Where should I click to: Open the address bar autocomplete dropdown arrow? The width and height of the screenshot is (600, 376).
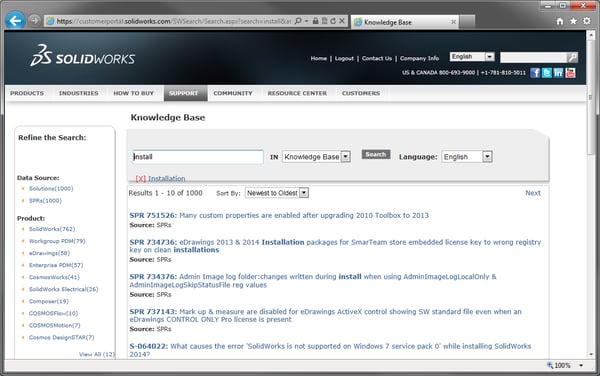pos(307,21)
